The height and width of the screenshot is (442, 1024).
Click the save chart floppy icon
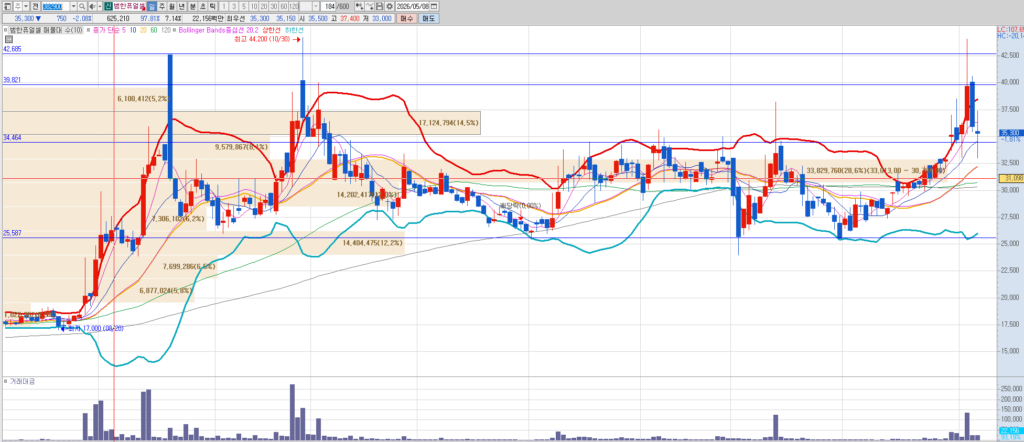point(379,7)
